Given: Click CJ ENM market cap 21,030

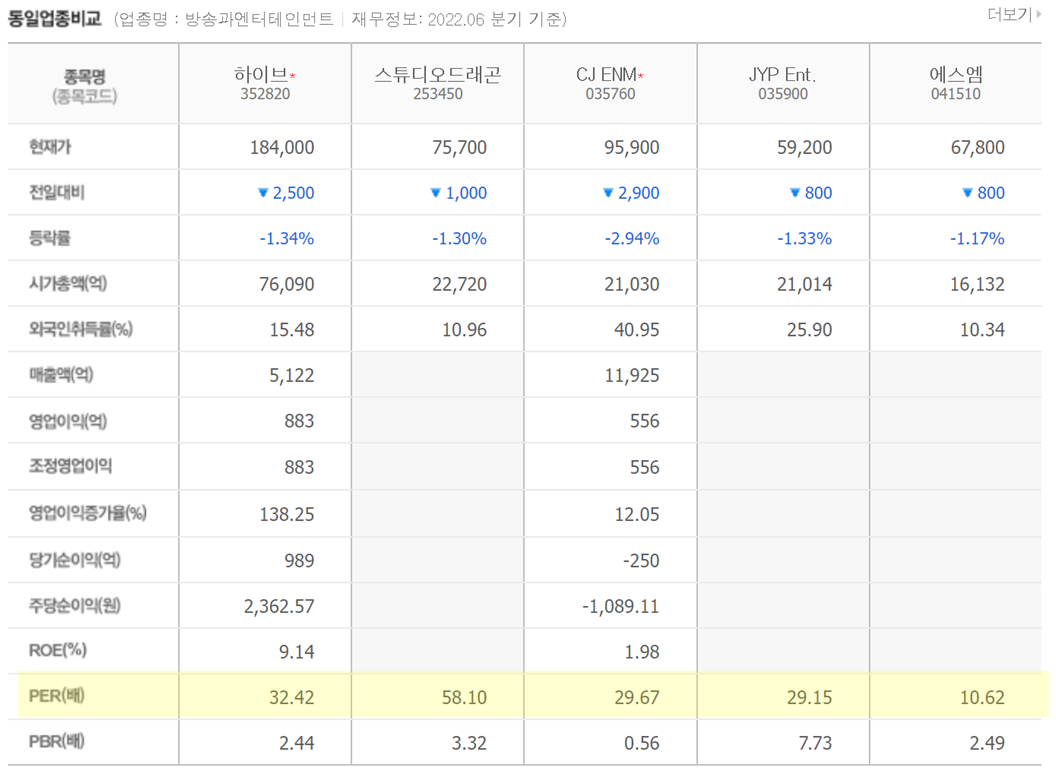Looking at the screenshot, I should (x=632, y=284).
